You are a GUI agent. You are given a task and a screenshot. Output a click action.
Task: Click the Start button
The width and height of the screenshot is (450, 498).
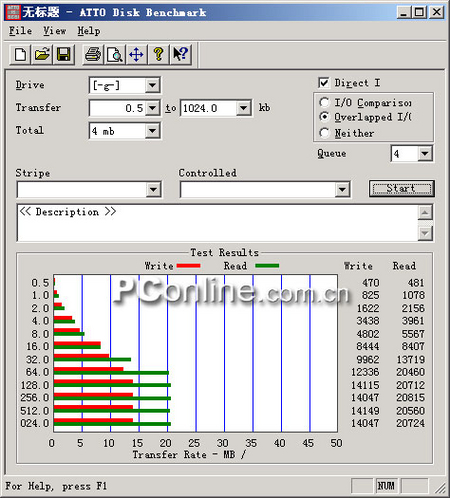point(402,189)
